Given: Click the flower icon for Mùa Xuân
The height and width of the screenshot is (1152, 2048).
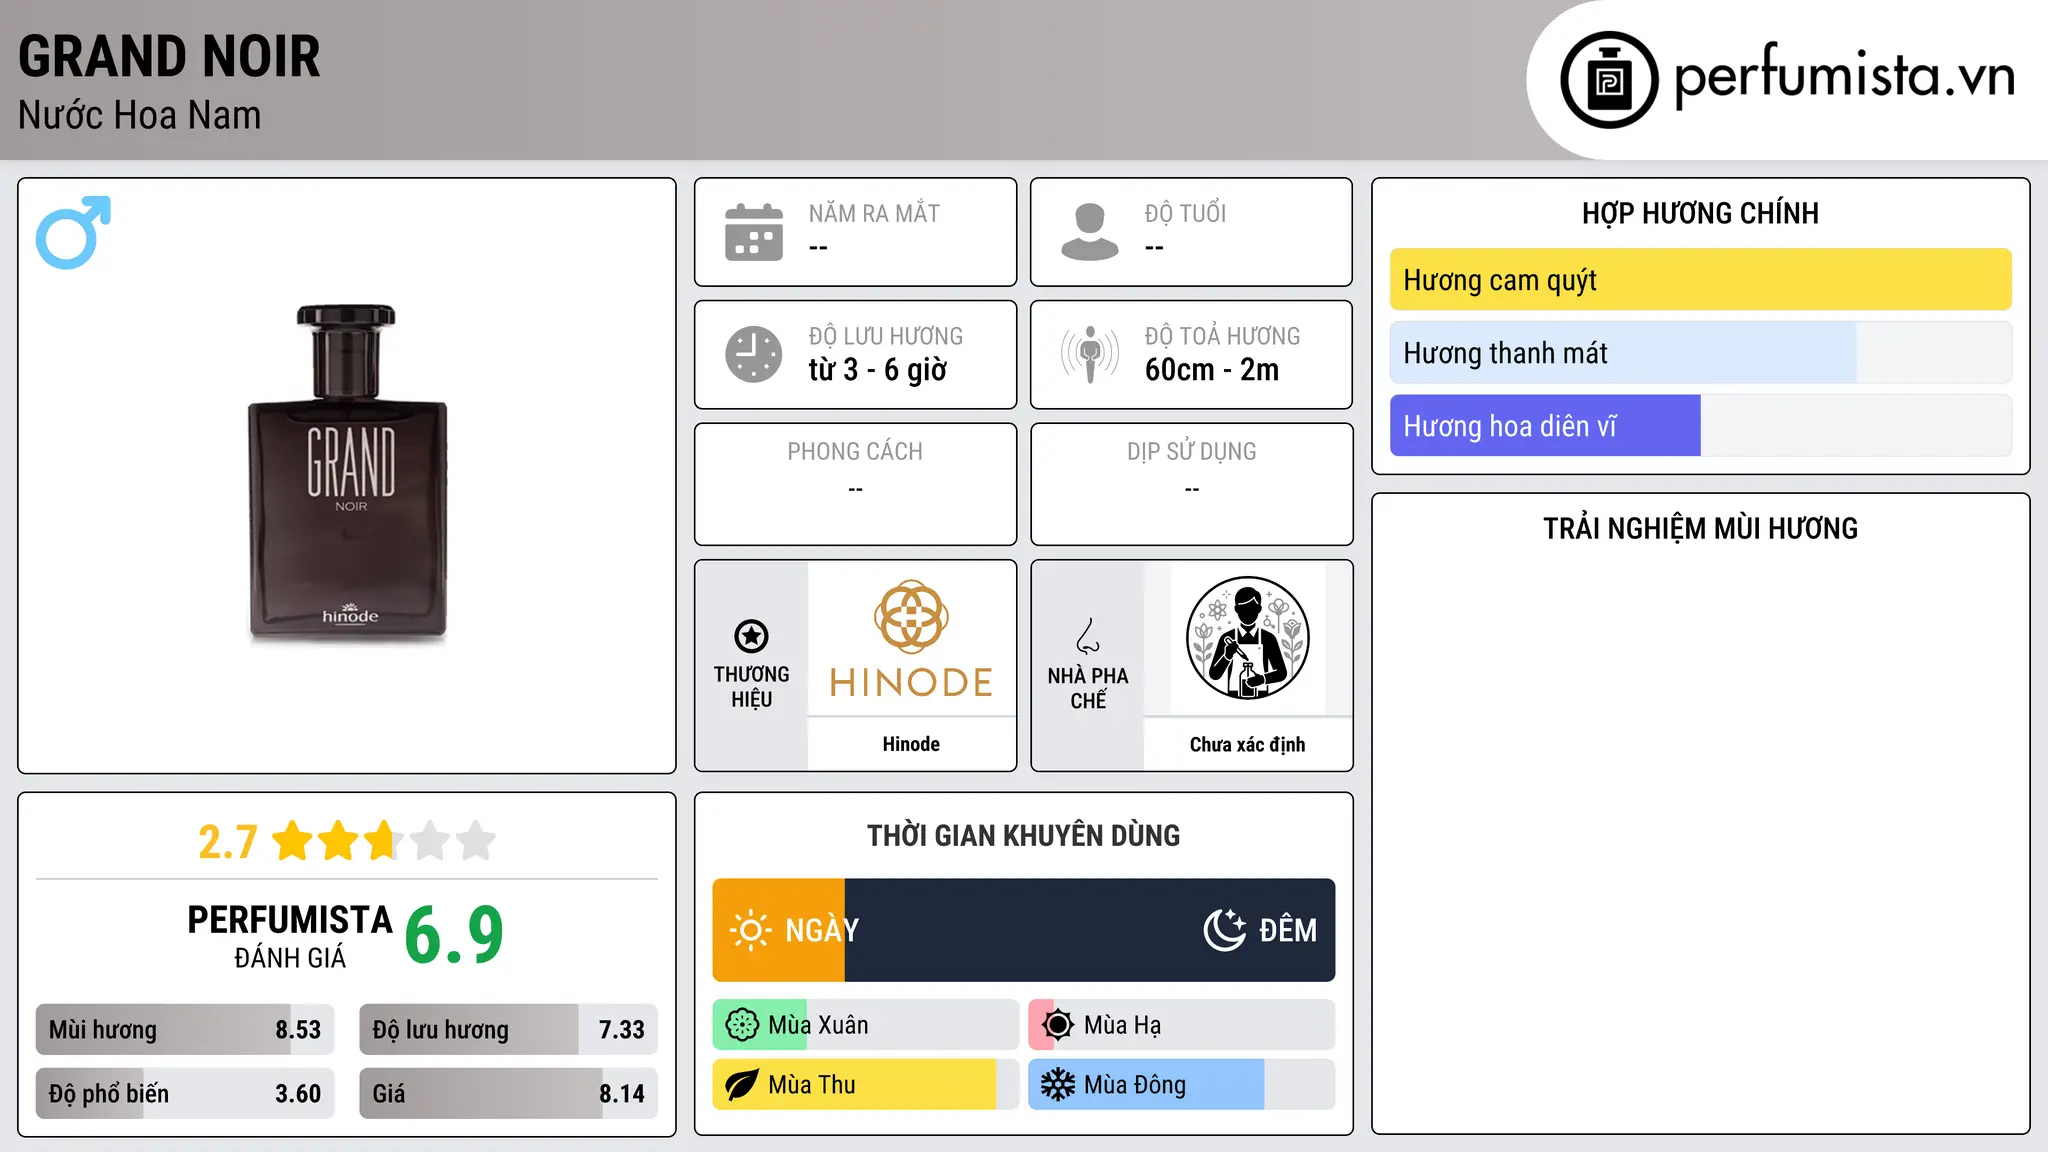Looking at the screenshot, I should coord(742,1025).
